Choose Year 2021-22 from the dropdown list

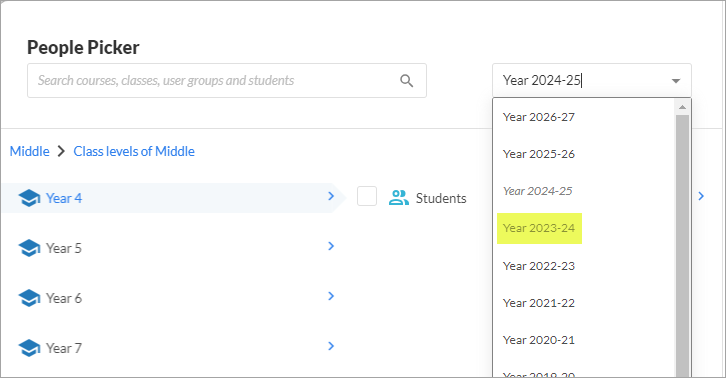tap(538, 303)
